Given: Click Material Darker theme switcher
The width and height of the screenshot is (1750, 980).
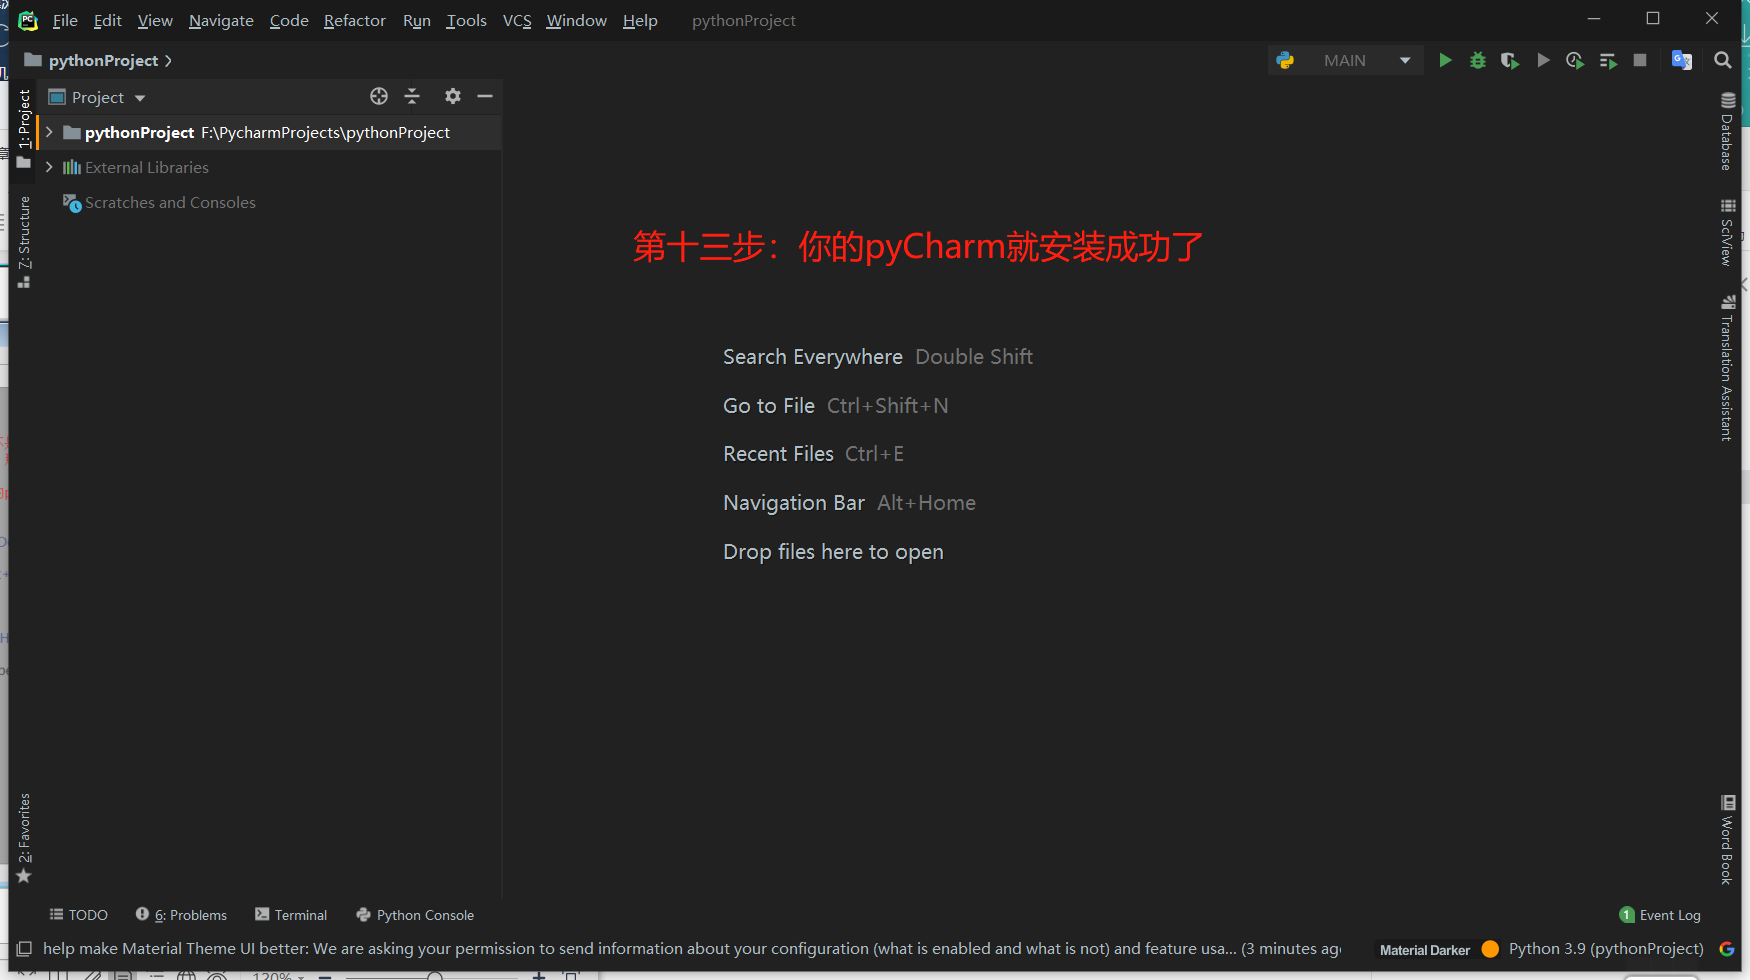Looking at the screenshot, I should (x=1425, y=950).
